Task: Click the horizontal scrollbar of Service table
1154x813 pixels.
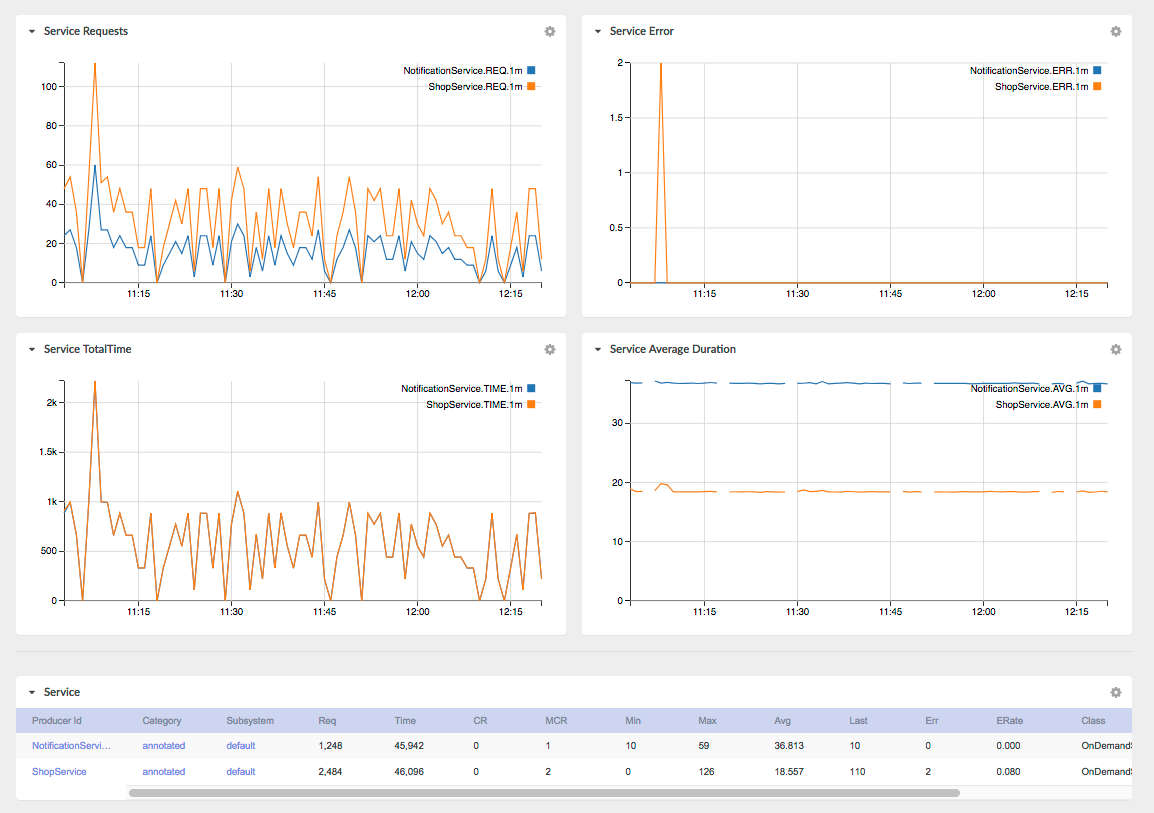Action: point(544,793)
